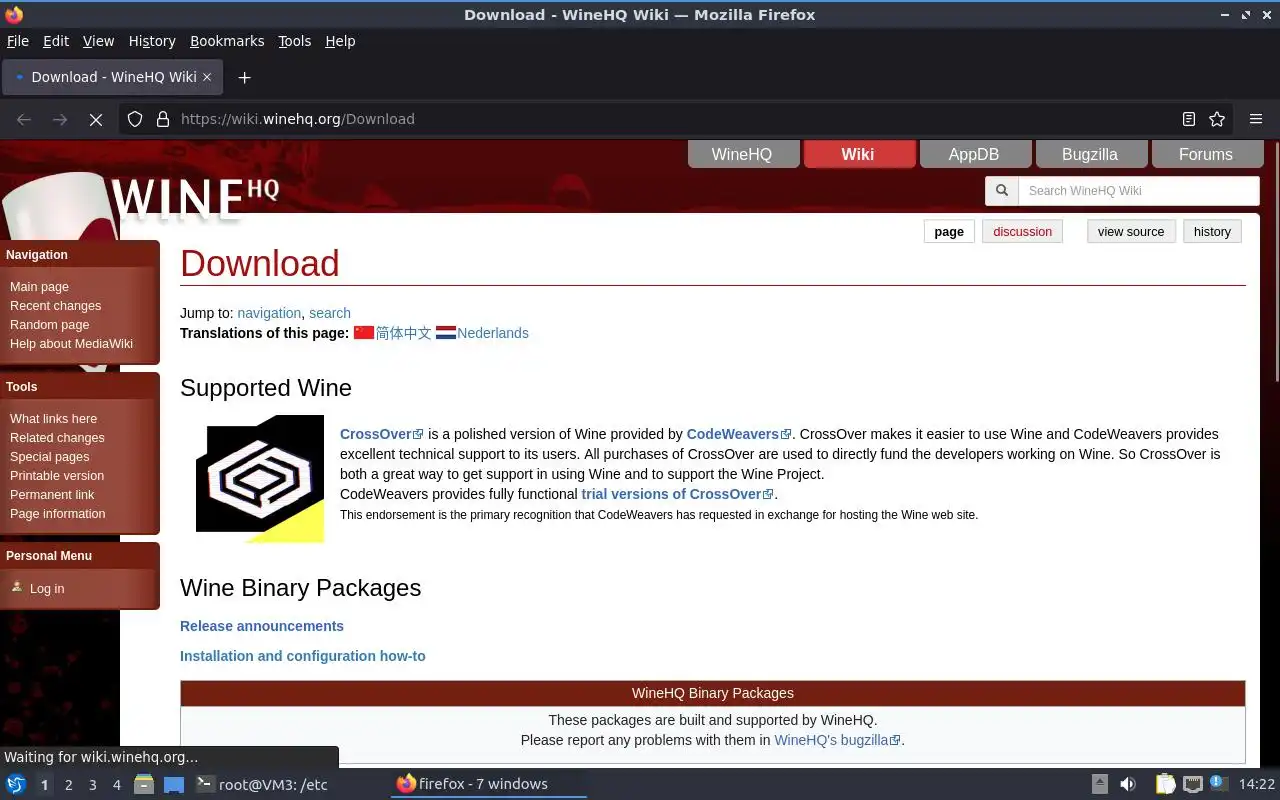Open the volume control in system tray
Viewport: 1280px width, 800px height.
tap(1127, 784)
